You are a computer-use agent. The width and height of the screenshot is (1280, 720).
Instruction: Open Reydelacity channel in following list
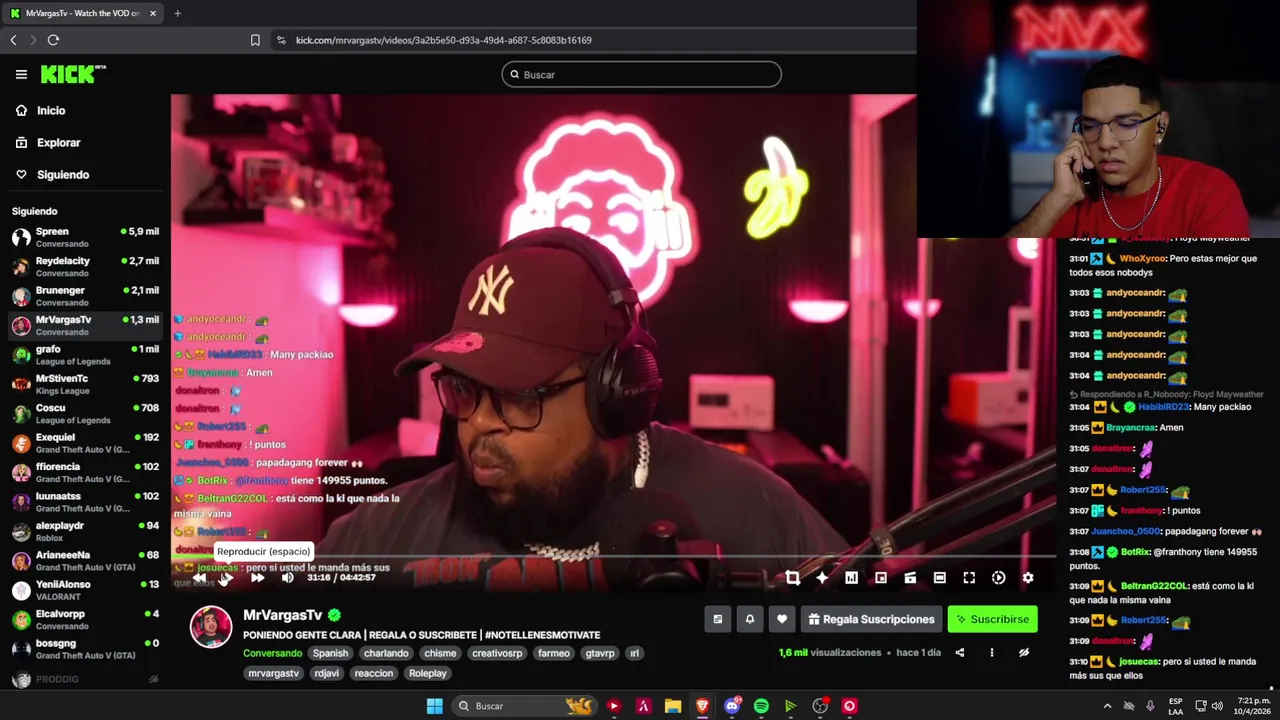(85, 266)
